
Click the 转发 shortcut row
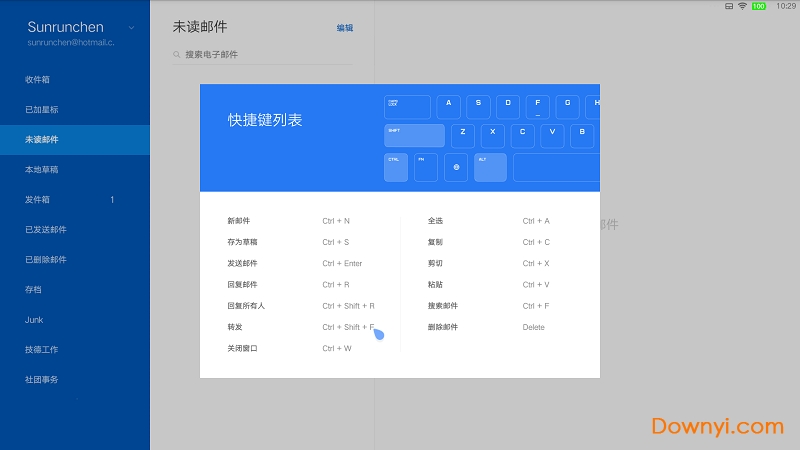coord(300,327)
